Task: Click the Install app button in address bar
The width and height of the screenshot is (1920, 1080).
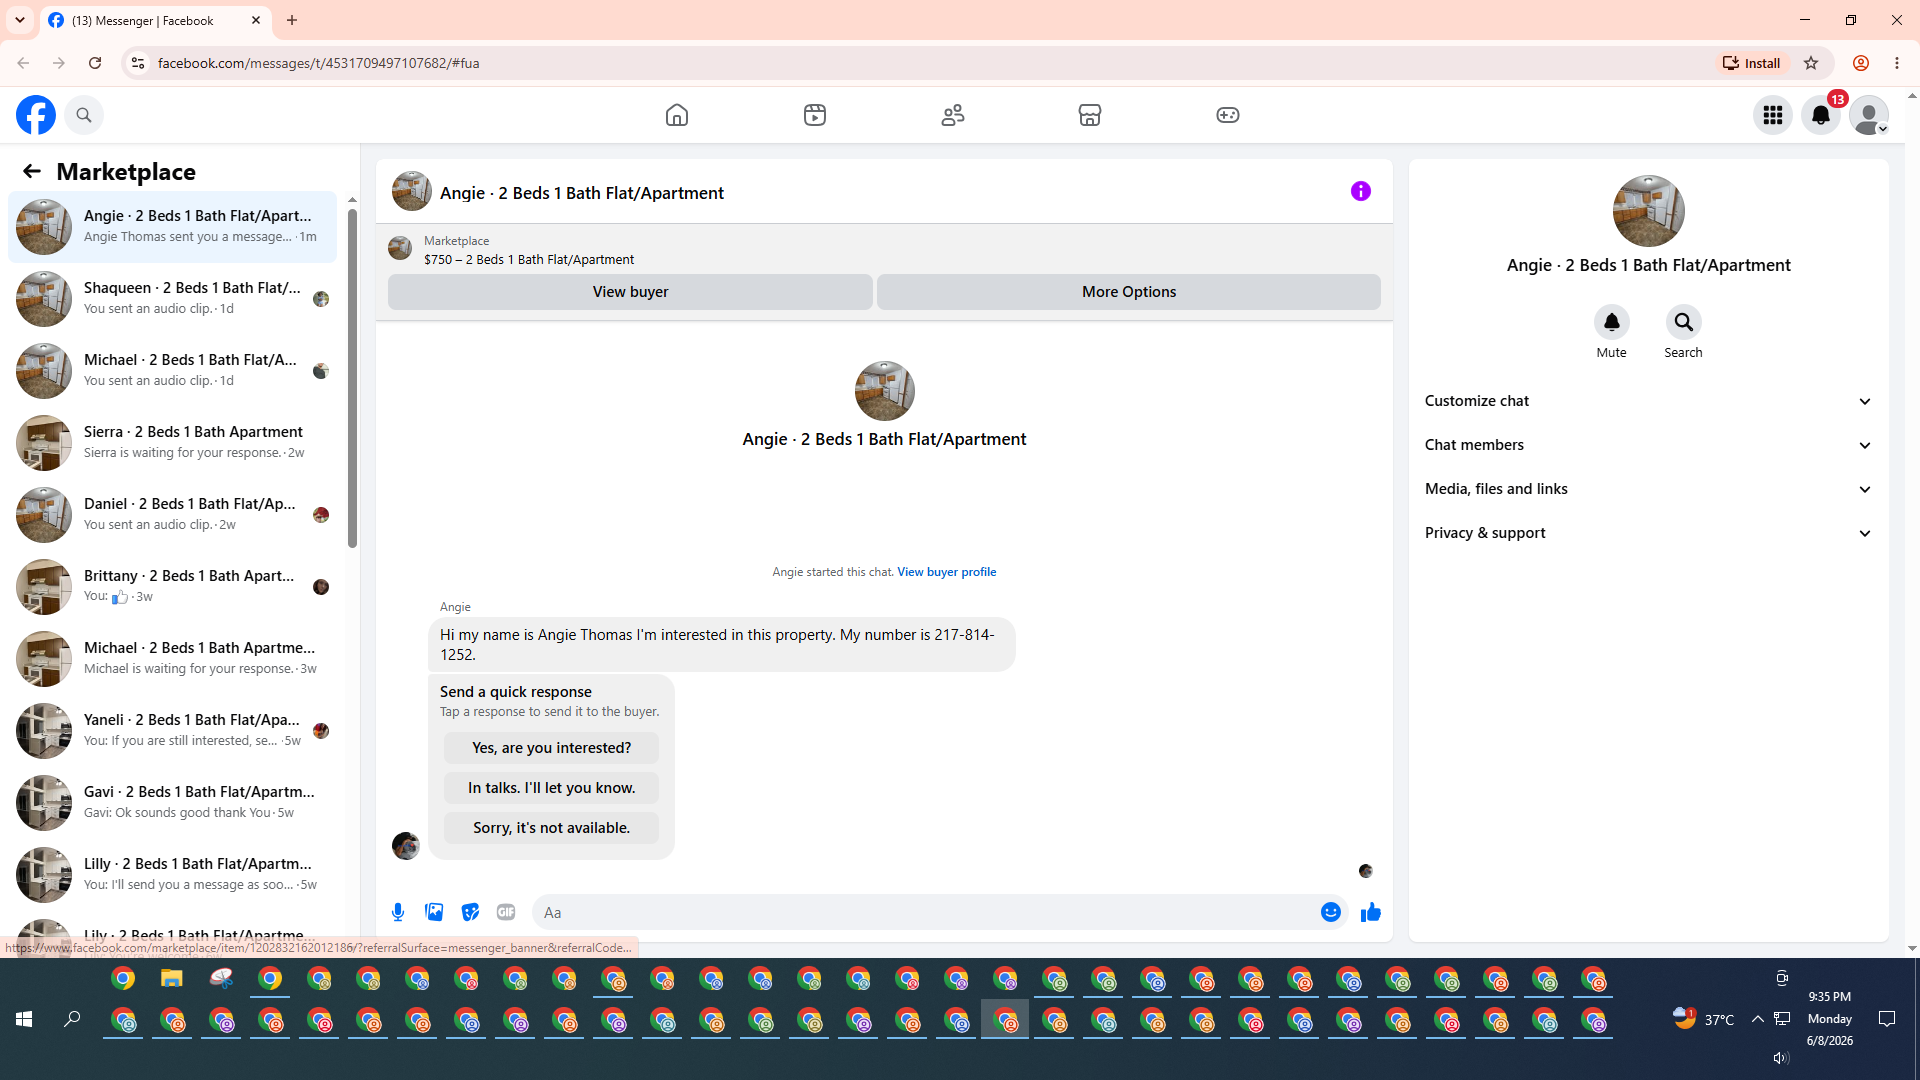Action: [1751, 63]
